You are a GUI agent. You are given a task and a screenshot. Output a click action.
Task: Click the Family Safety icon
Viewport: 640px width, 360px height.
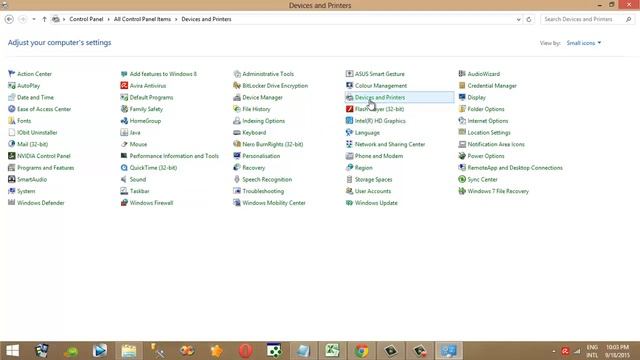(124, 109)
